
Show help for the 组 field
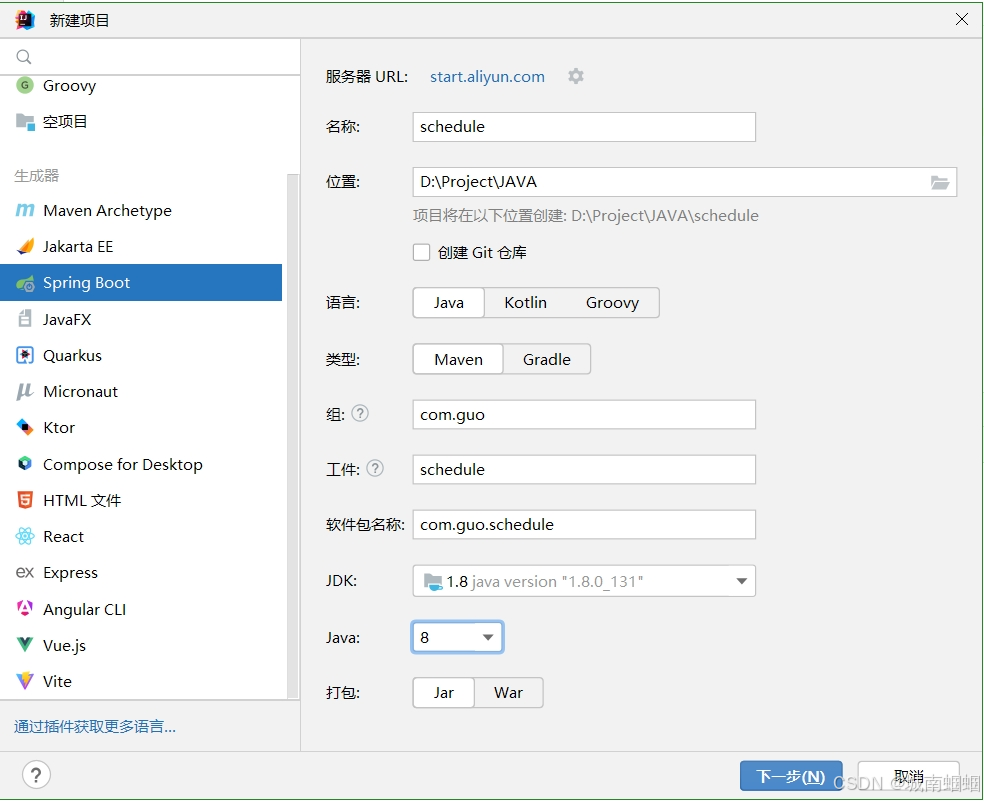[x=360, y=414]
